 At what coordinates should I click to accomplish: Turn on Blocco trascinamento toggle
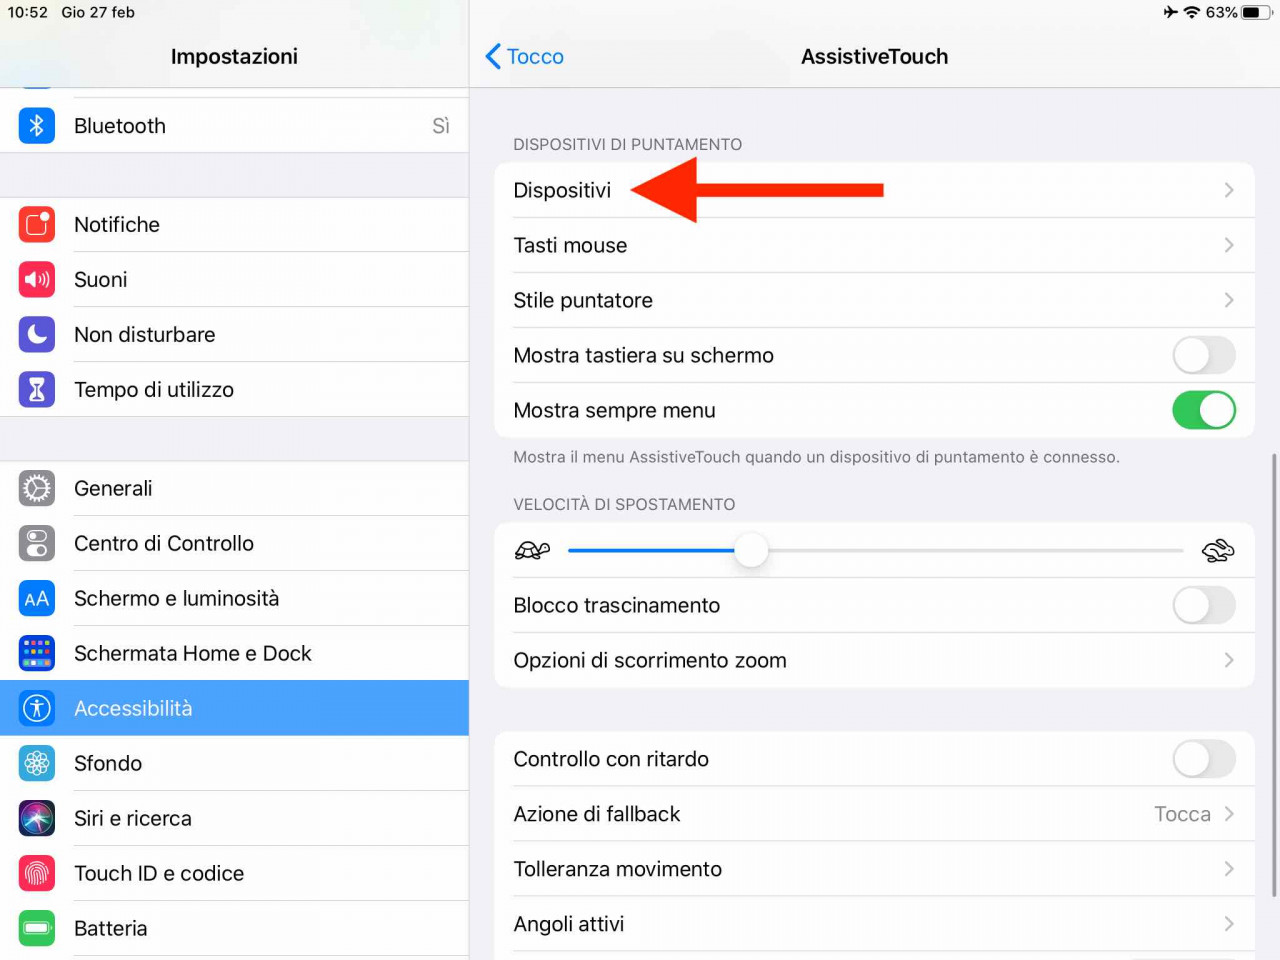tap(1204, 605)
